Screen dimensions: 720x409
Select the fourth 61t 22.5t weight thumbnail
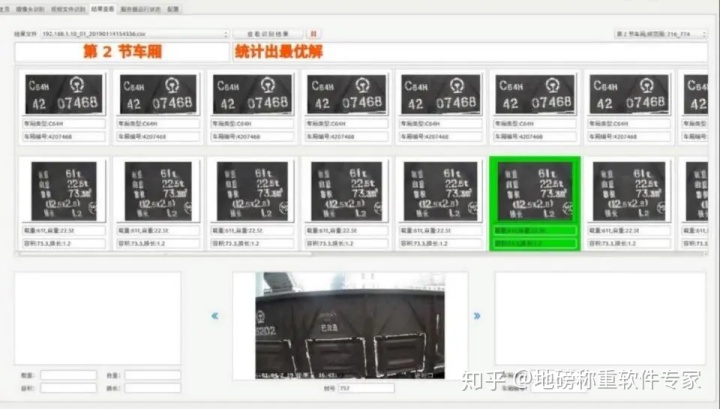coord(347,191)
